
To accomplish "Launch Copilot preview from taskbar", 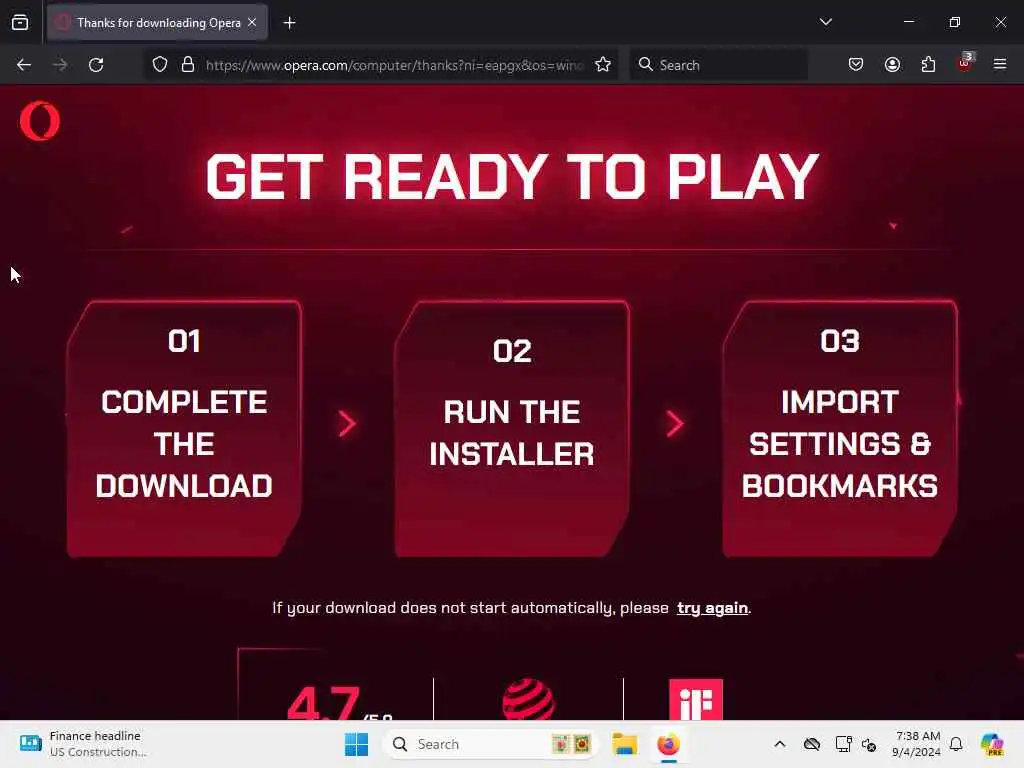I will 992,744.
